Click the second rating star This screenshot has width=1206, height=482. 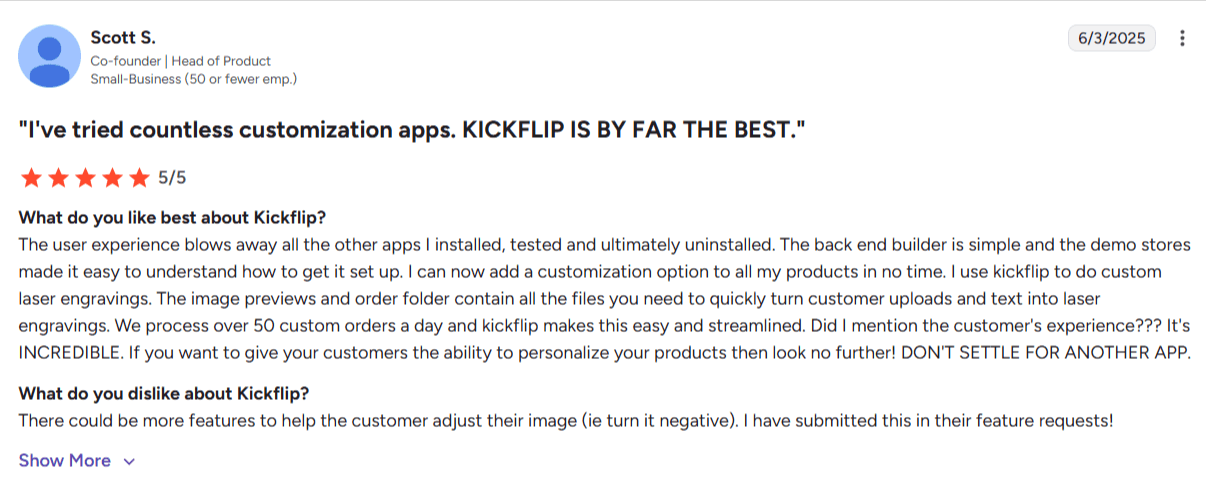tap(58, 178)
